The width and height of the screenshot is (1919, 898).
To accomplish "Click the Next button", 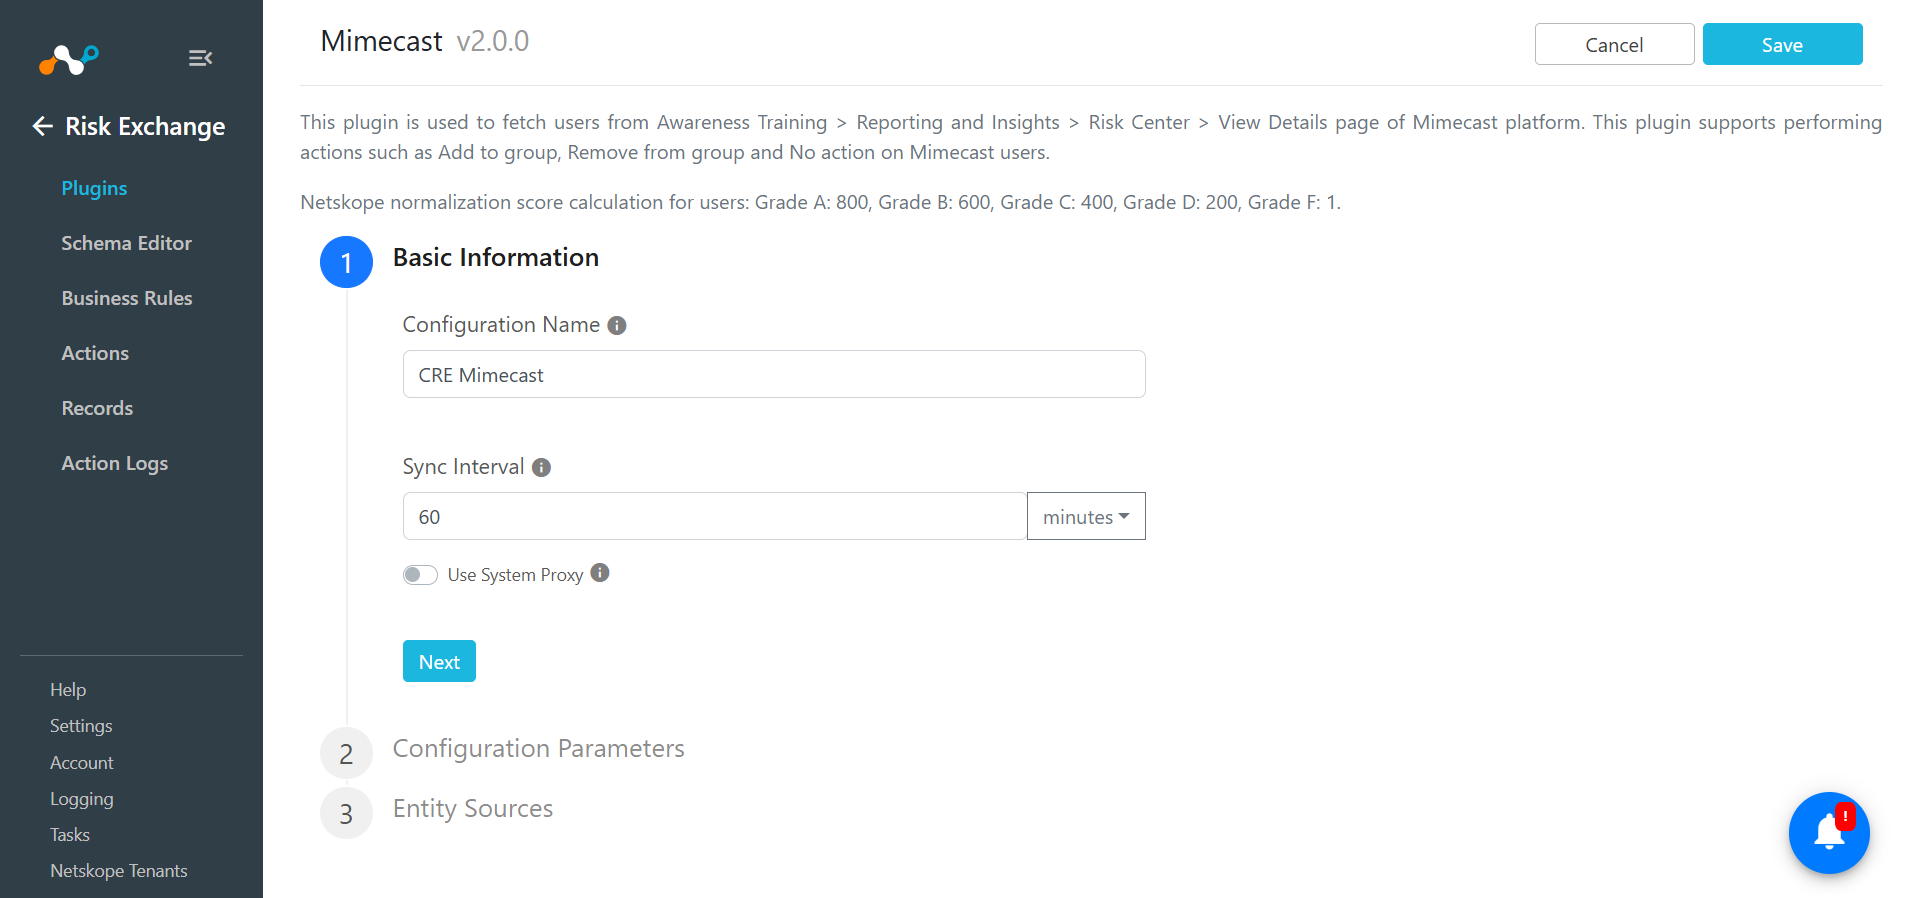I will [439, 661].
